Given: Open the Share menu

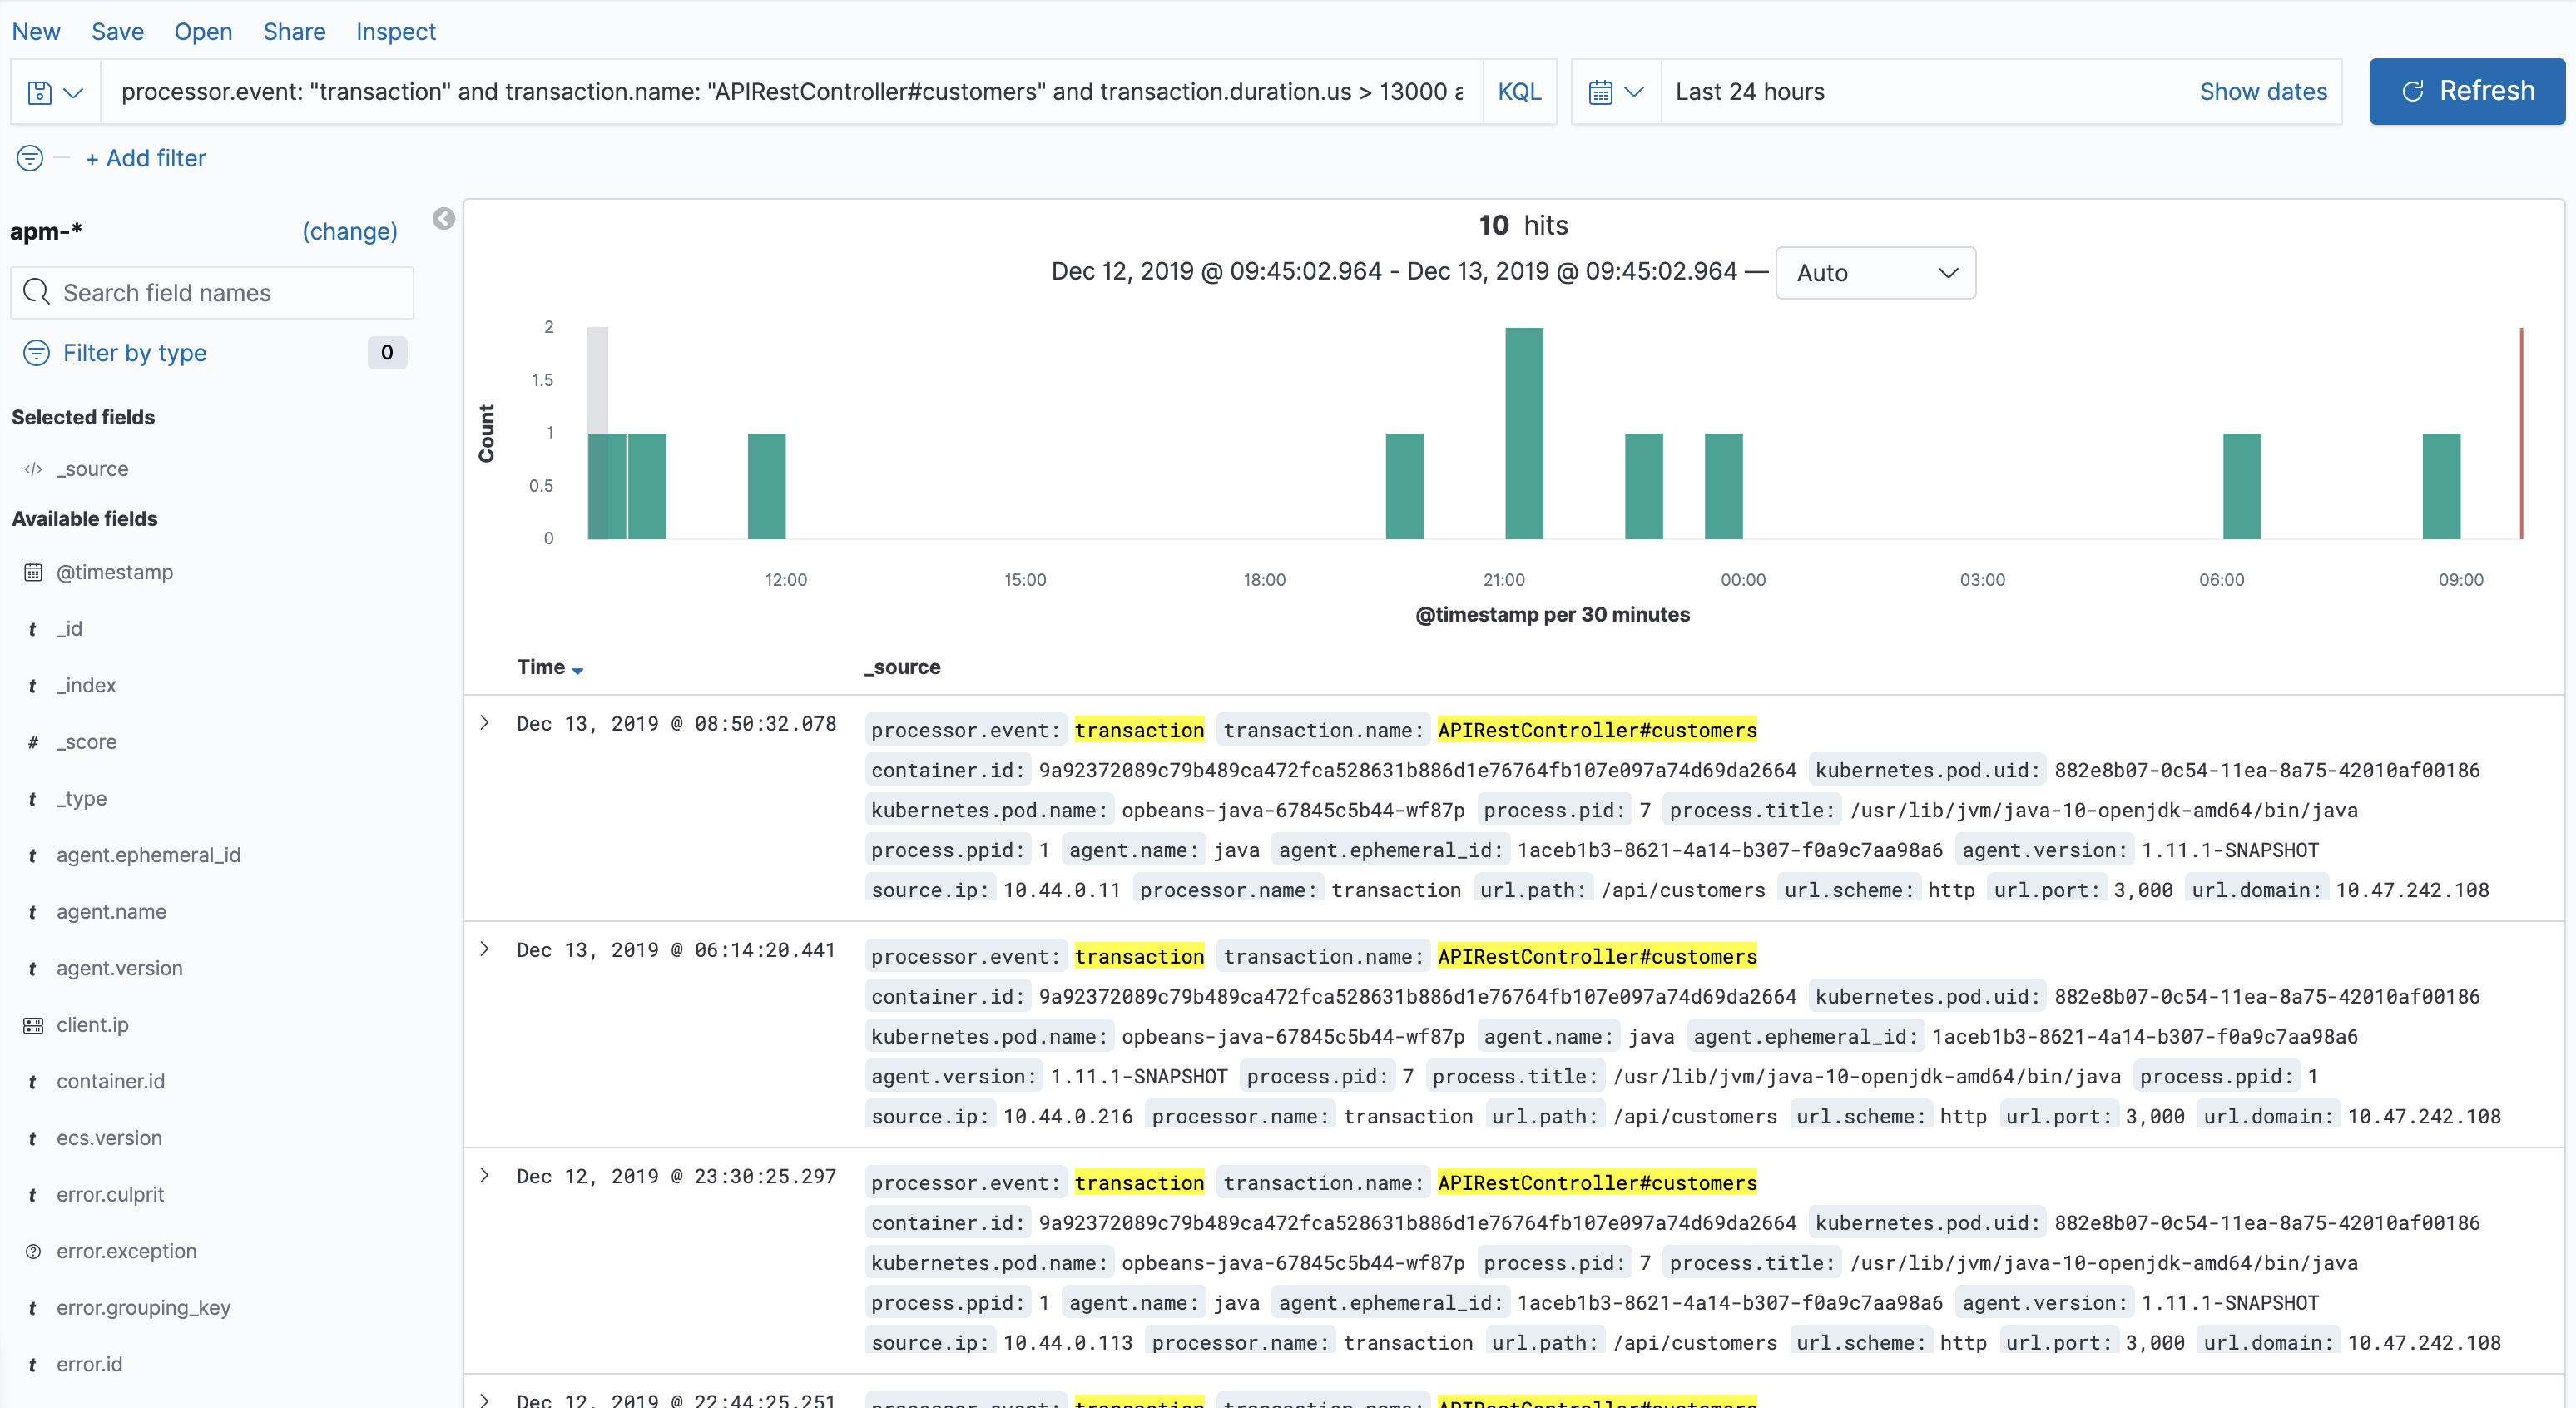Looking at the screenshot, I should [293, 31].
